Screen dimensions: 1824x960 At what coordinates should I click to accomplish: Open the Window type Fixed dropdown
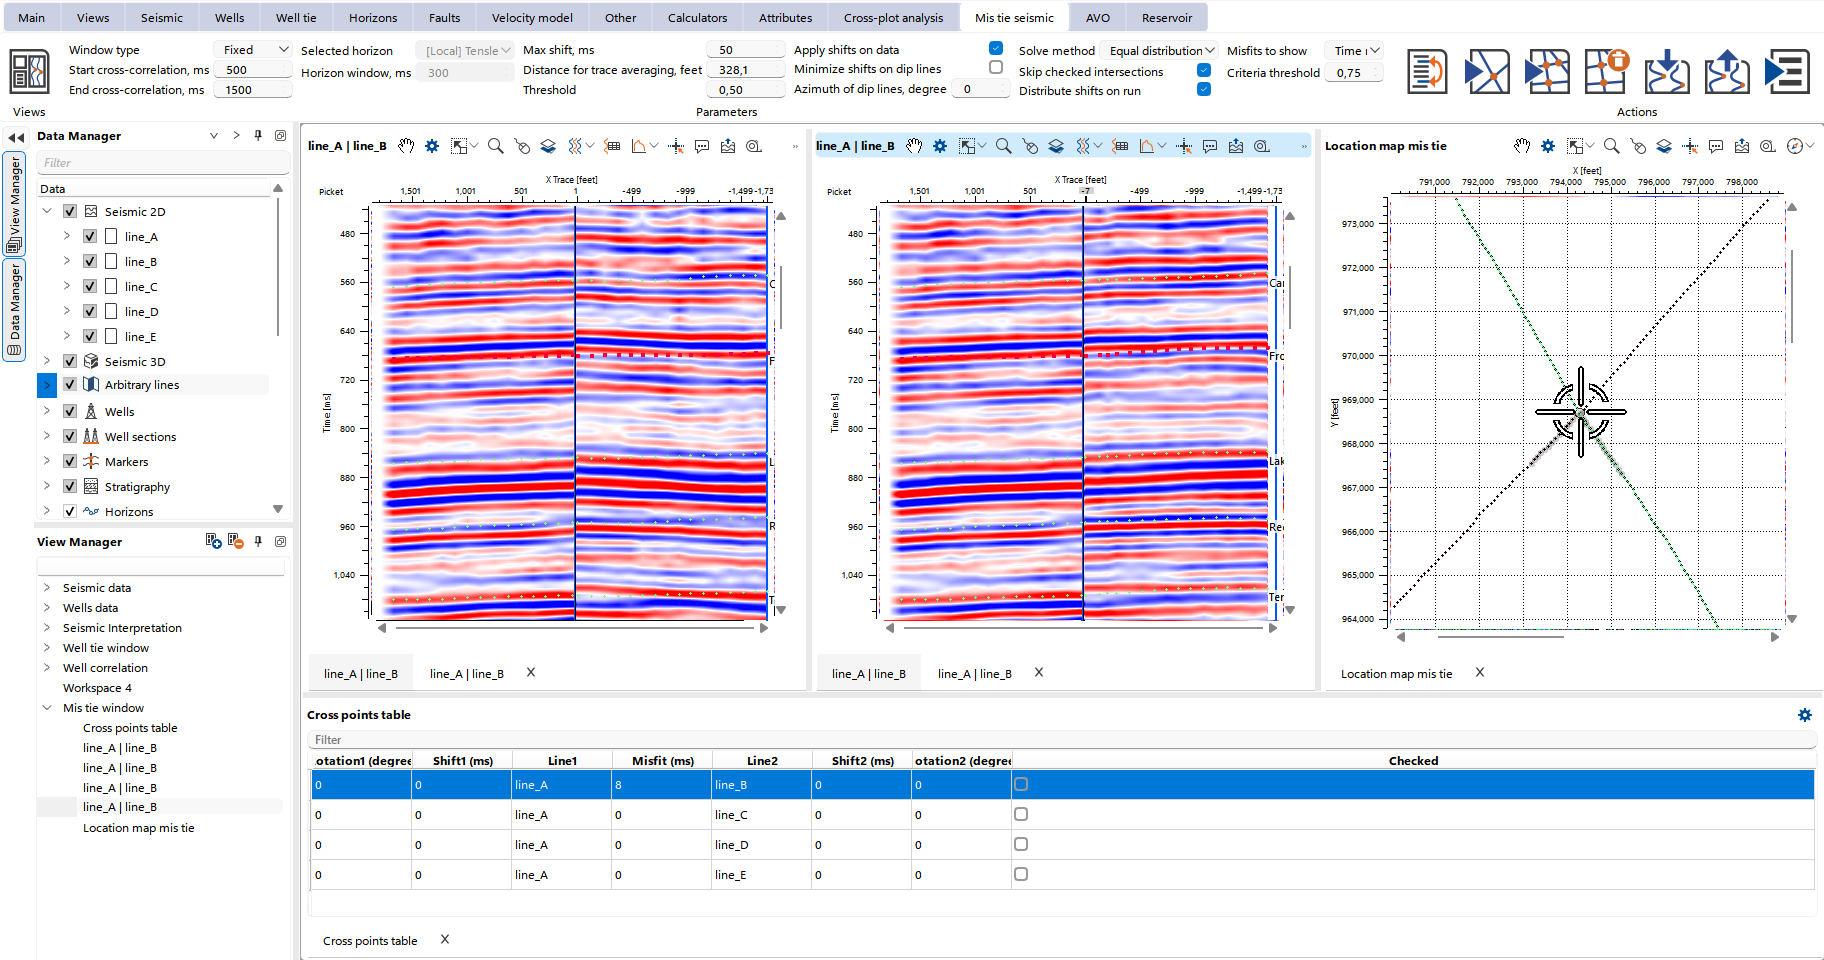pyautogui.click(x=253, y=50)
